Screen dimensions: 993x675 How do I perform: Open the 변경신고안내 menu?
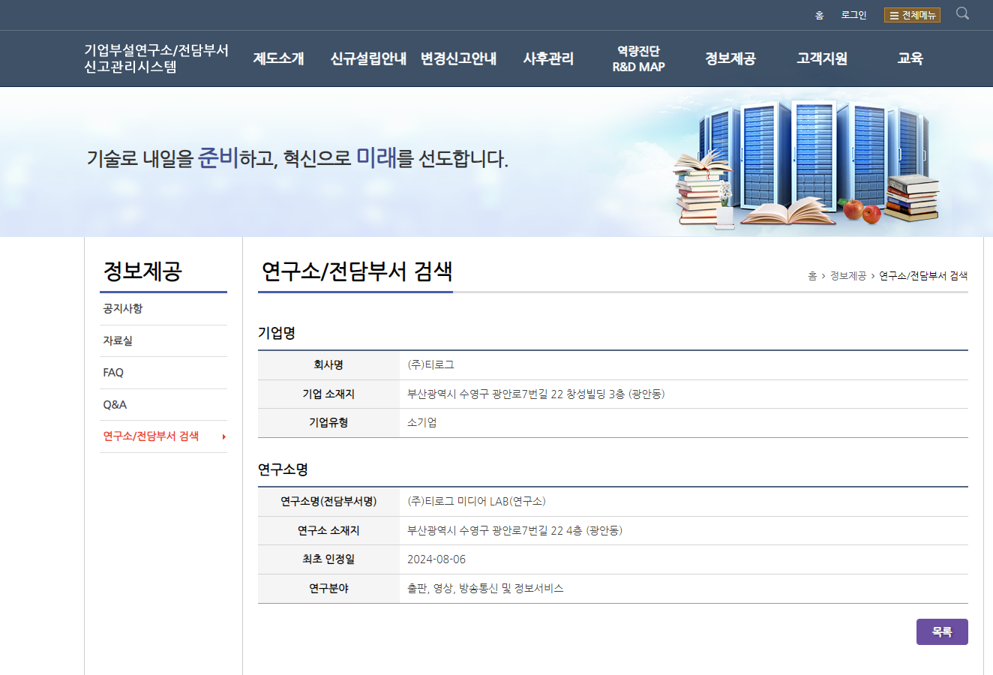click(x=458, y=59)
